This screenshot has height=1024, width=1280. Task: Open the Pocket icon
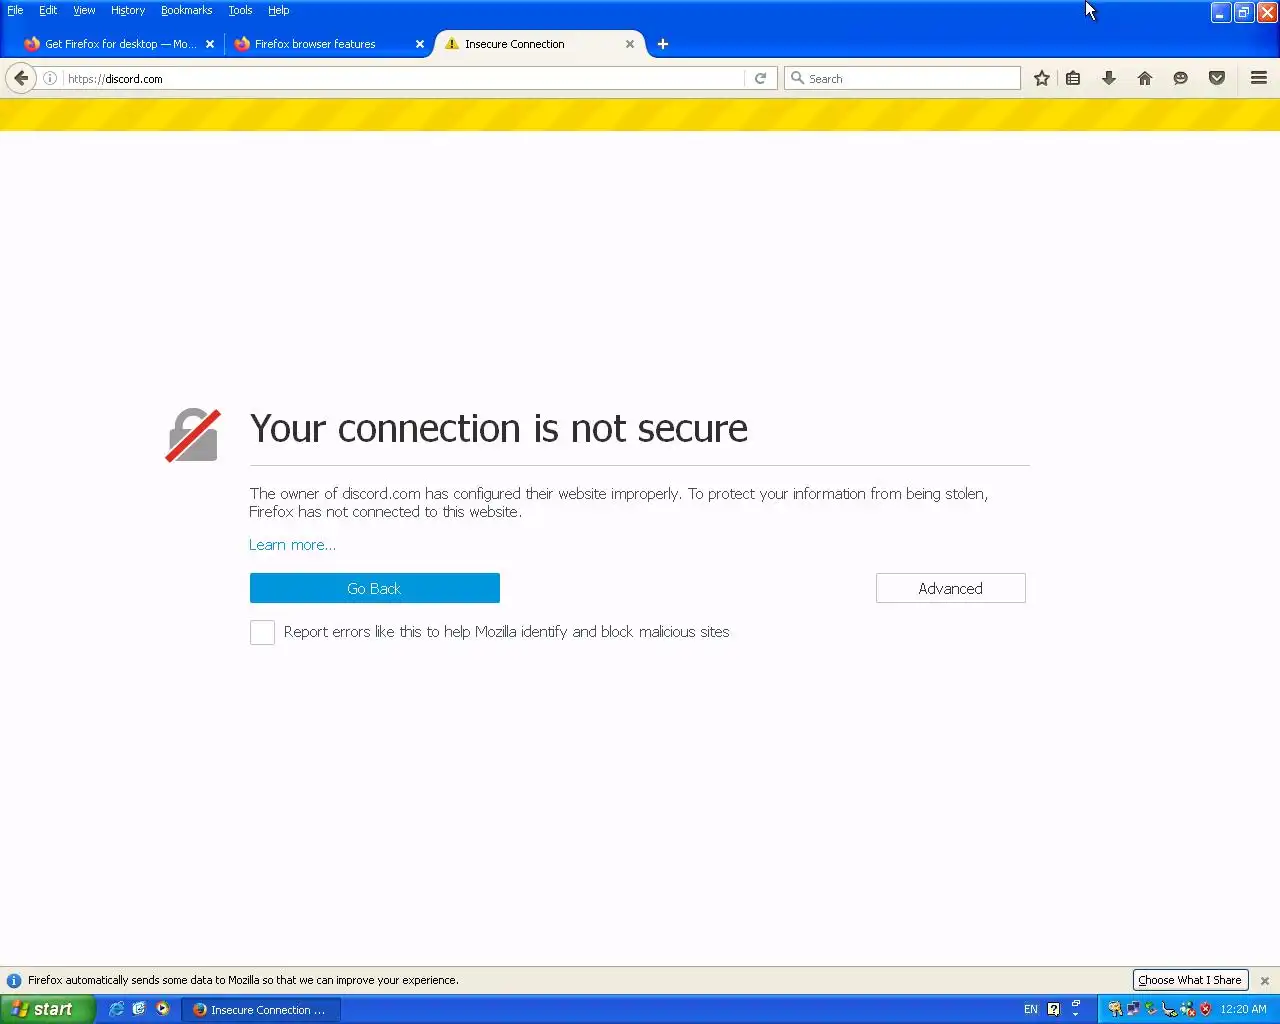(x=1217, y=78)
